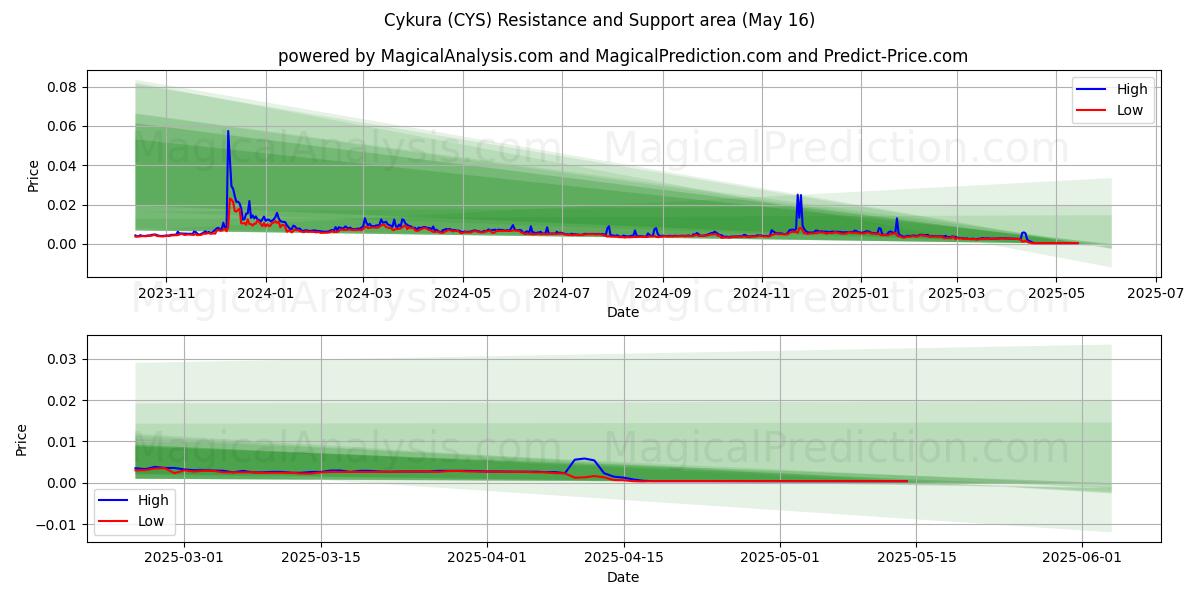Screen dimensions: 1200x600
Task: Click the 2025-07 x-axis label
Action: [1155, 293]
